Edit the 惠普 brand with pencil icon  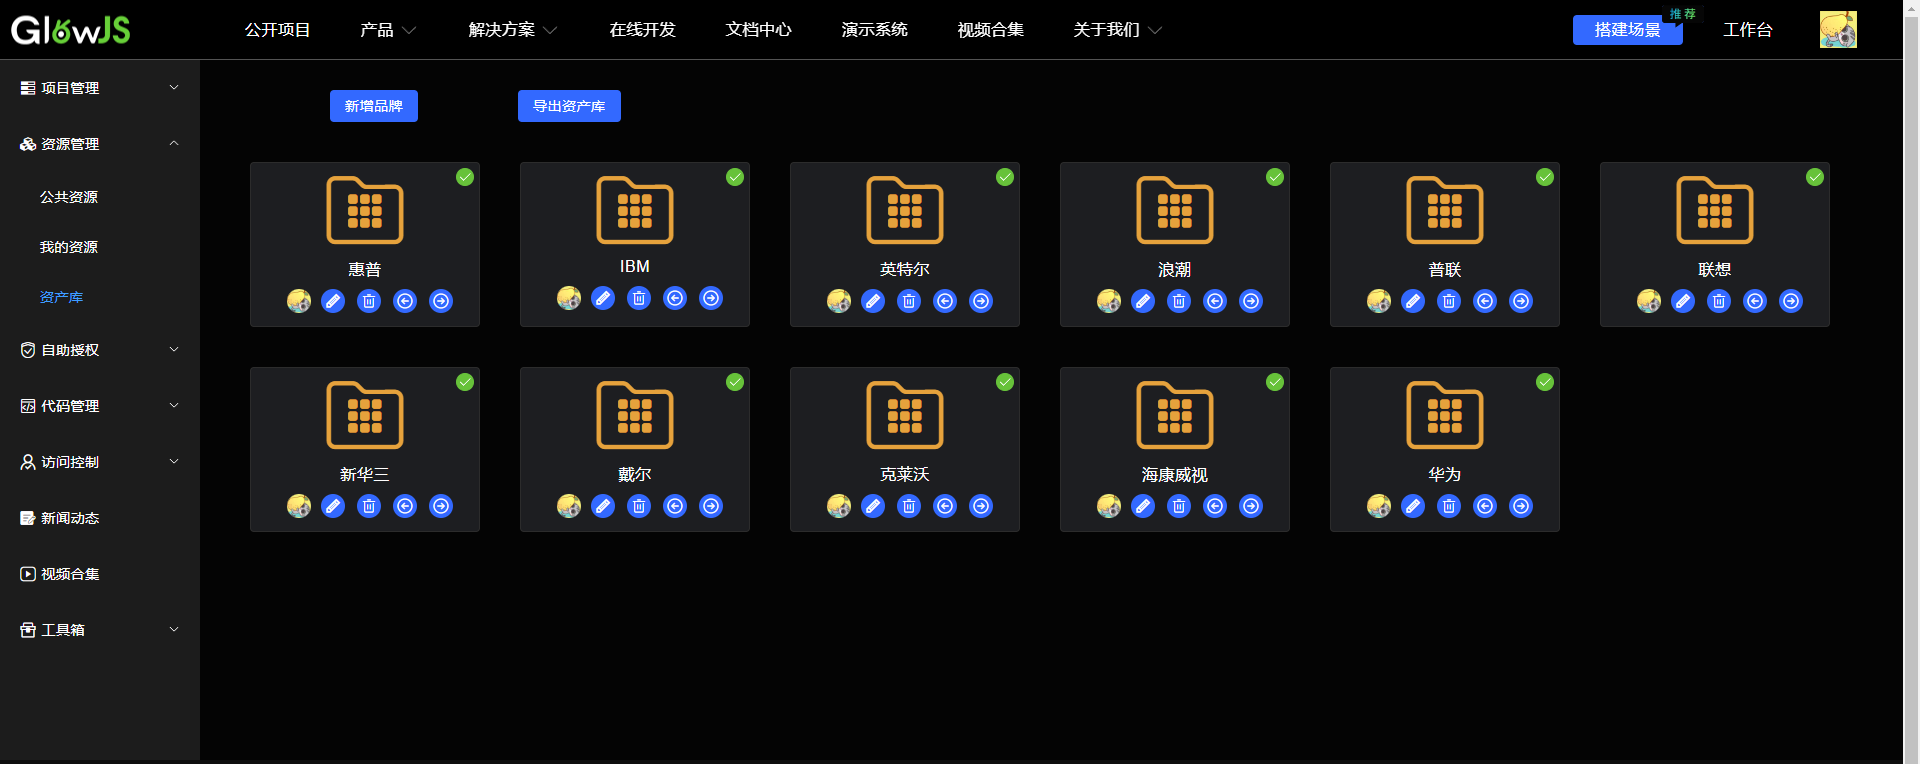pos(333,301)
